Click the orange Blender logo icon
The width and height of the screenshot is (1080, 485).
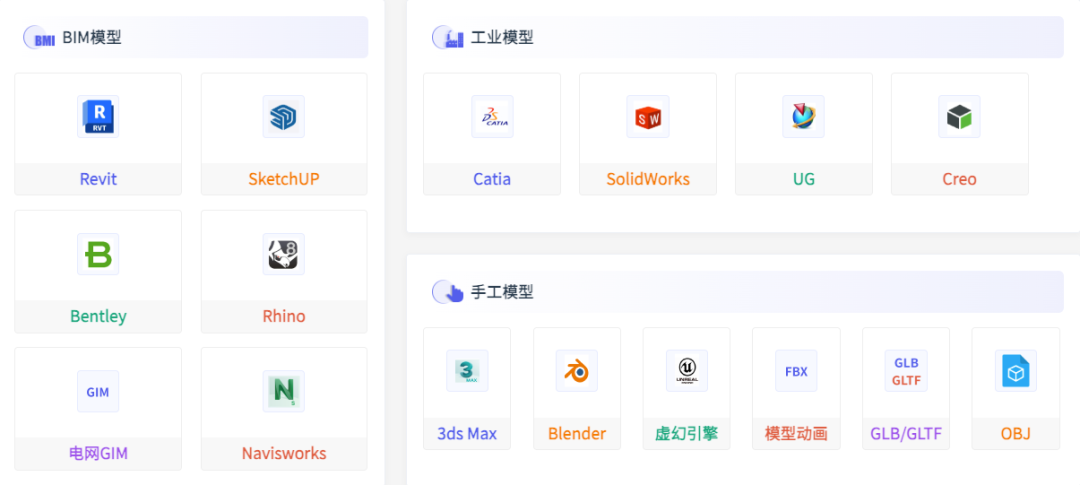[x=577, y=371]
